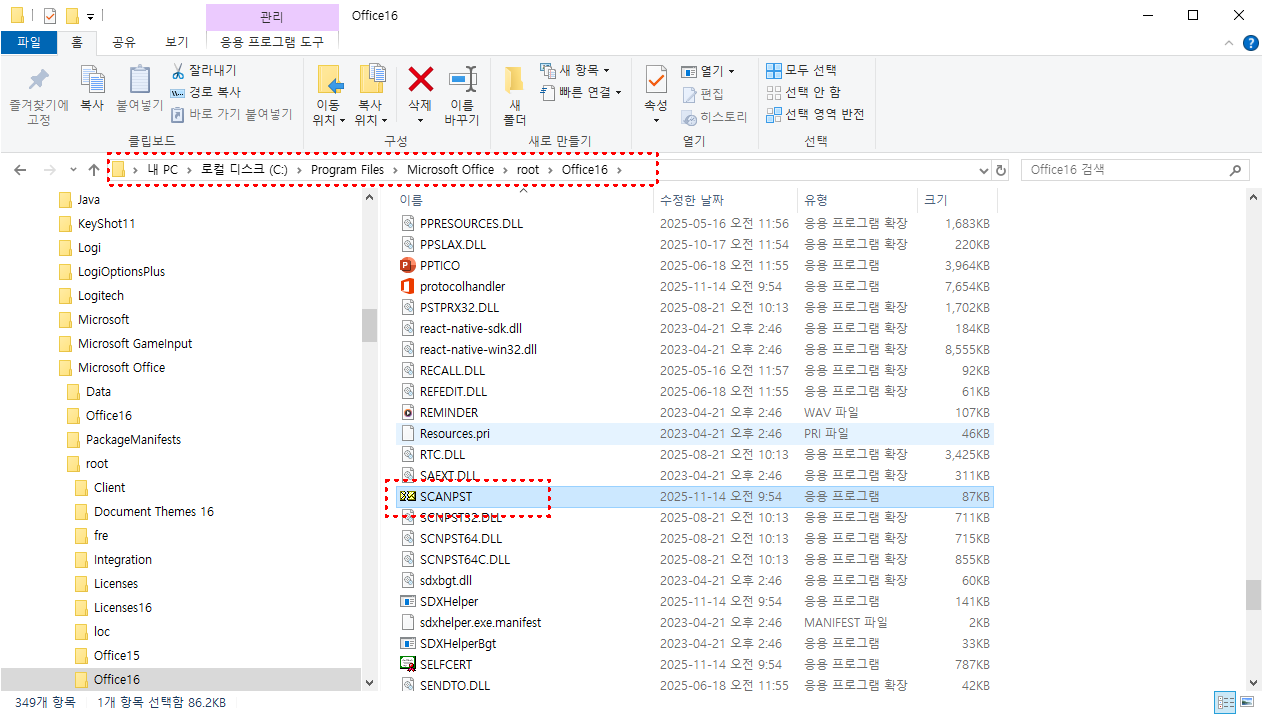Click the 관리 contextual tab header
The width and height of the screenshot is (1263, 715).
[272, 16]
